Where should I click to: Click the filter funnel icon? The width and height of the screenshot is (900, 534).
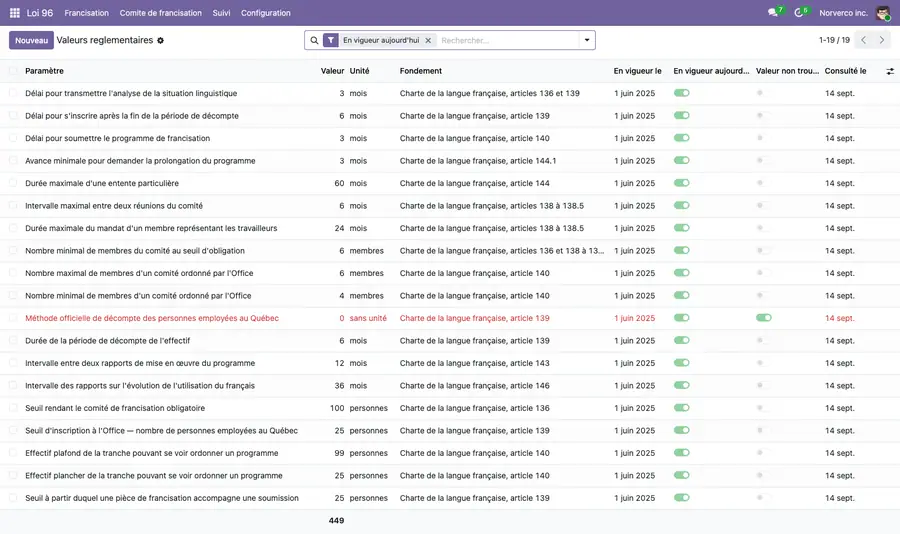click(x=331, y=40)
